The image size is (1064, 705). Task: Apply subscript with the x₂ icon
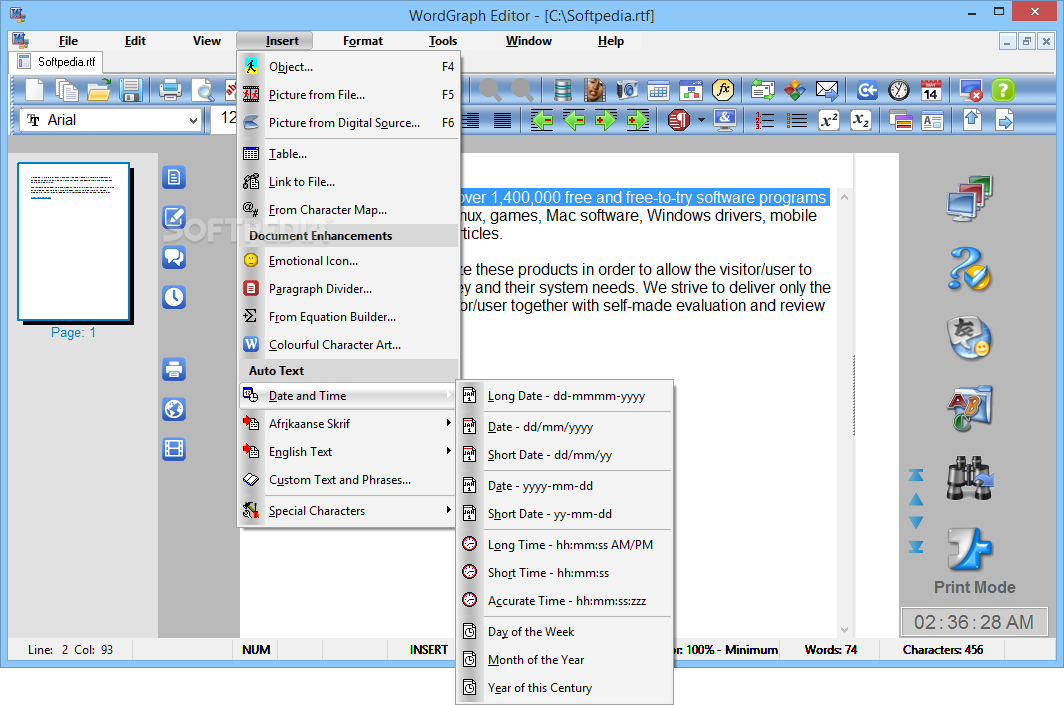tap(860, 121)
